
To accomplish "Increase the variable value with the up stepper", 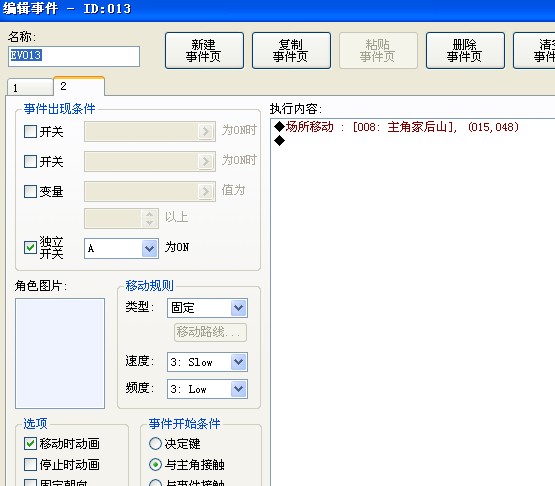I will click(x=150, y=214).
